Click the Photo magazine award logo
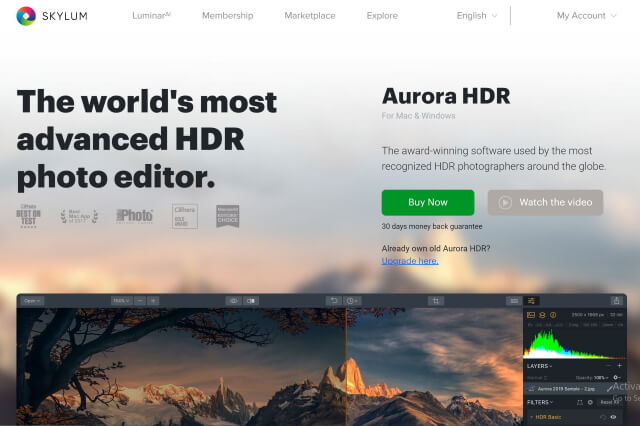 click(x=135, y=215)
